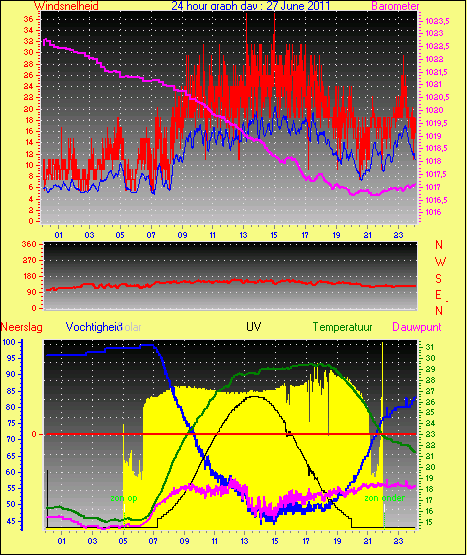467x555 pixels.
Task: Click the 'Dauwpunt' legend label
Action: pyautogui.click(x=417, y=327)
